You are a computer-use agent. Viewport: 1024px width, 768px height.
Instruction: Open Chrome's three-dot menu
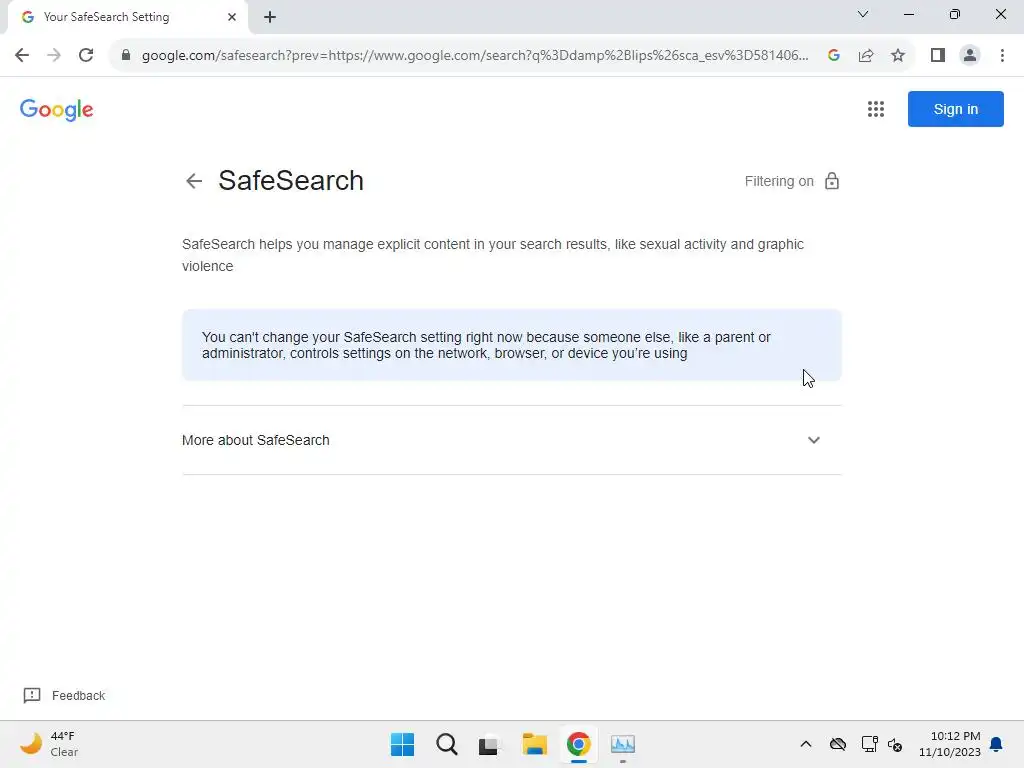coord(1002,55)
